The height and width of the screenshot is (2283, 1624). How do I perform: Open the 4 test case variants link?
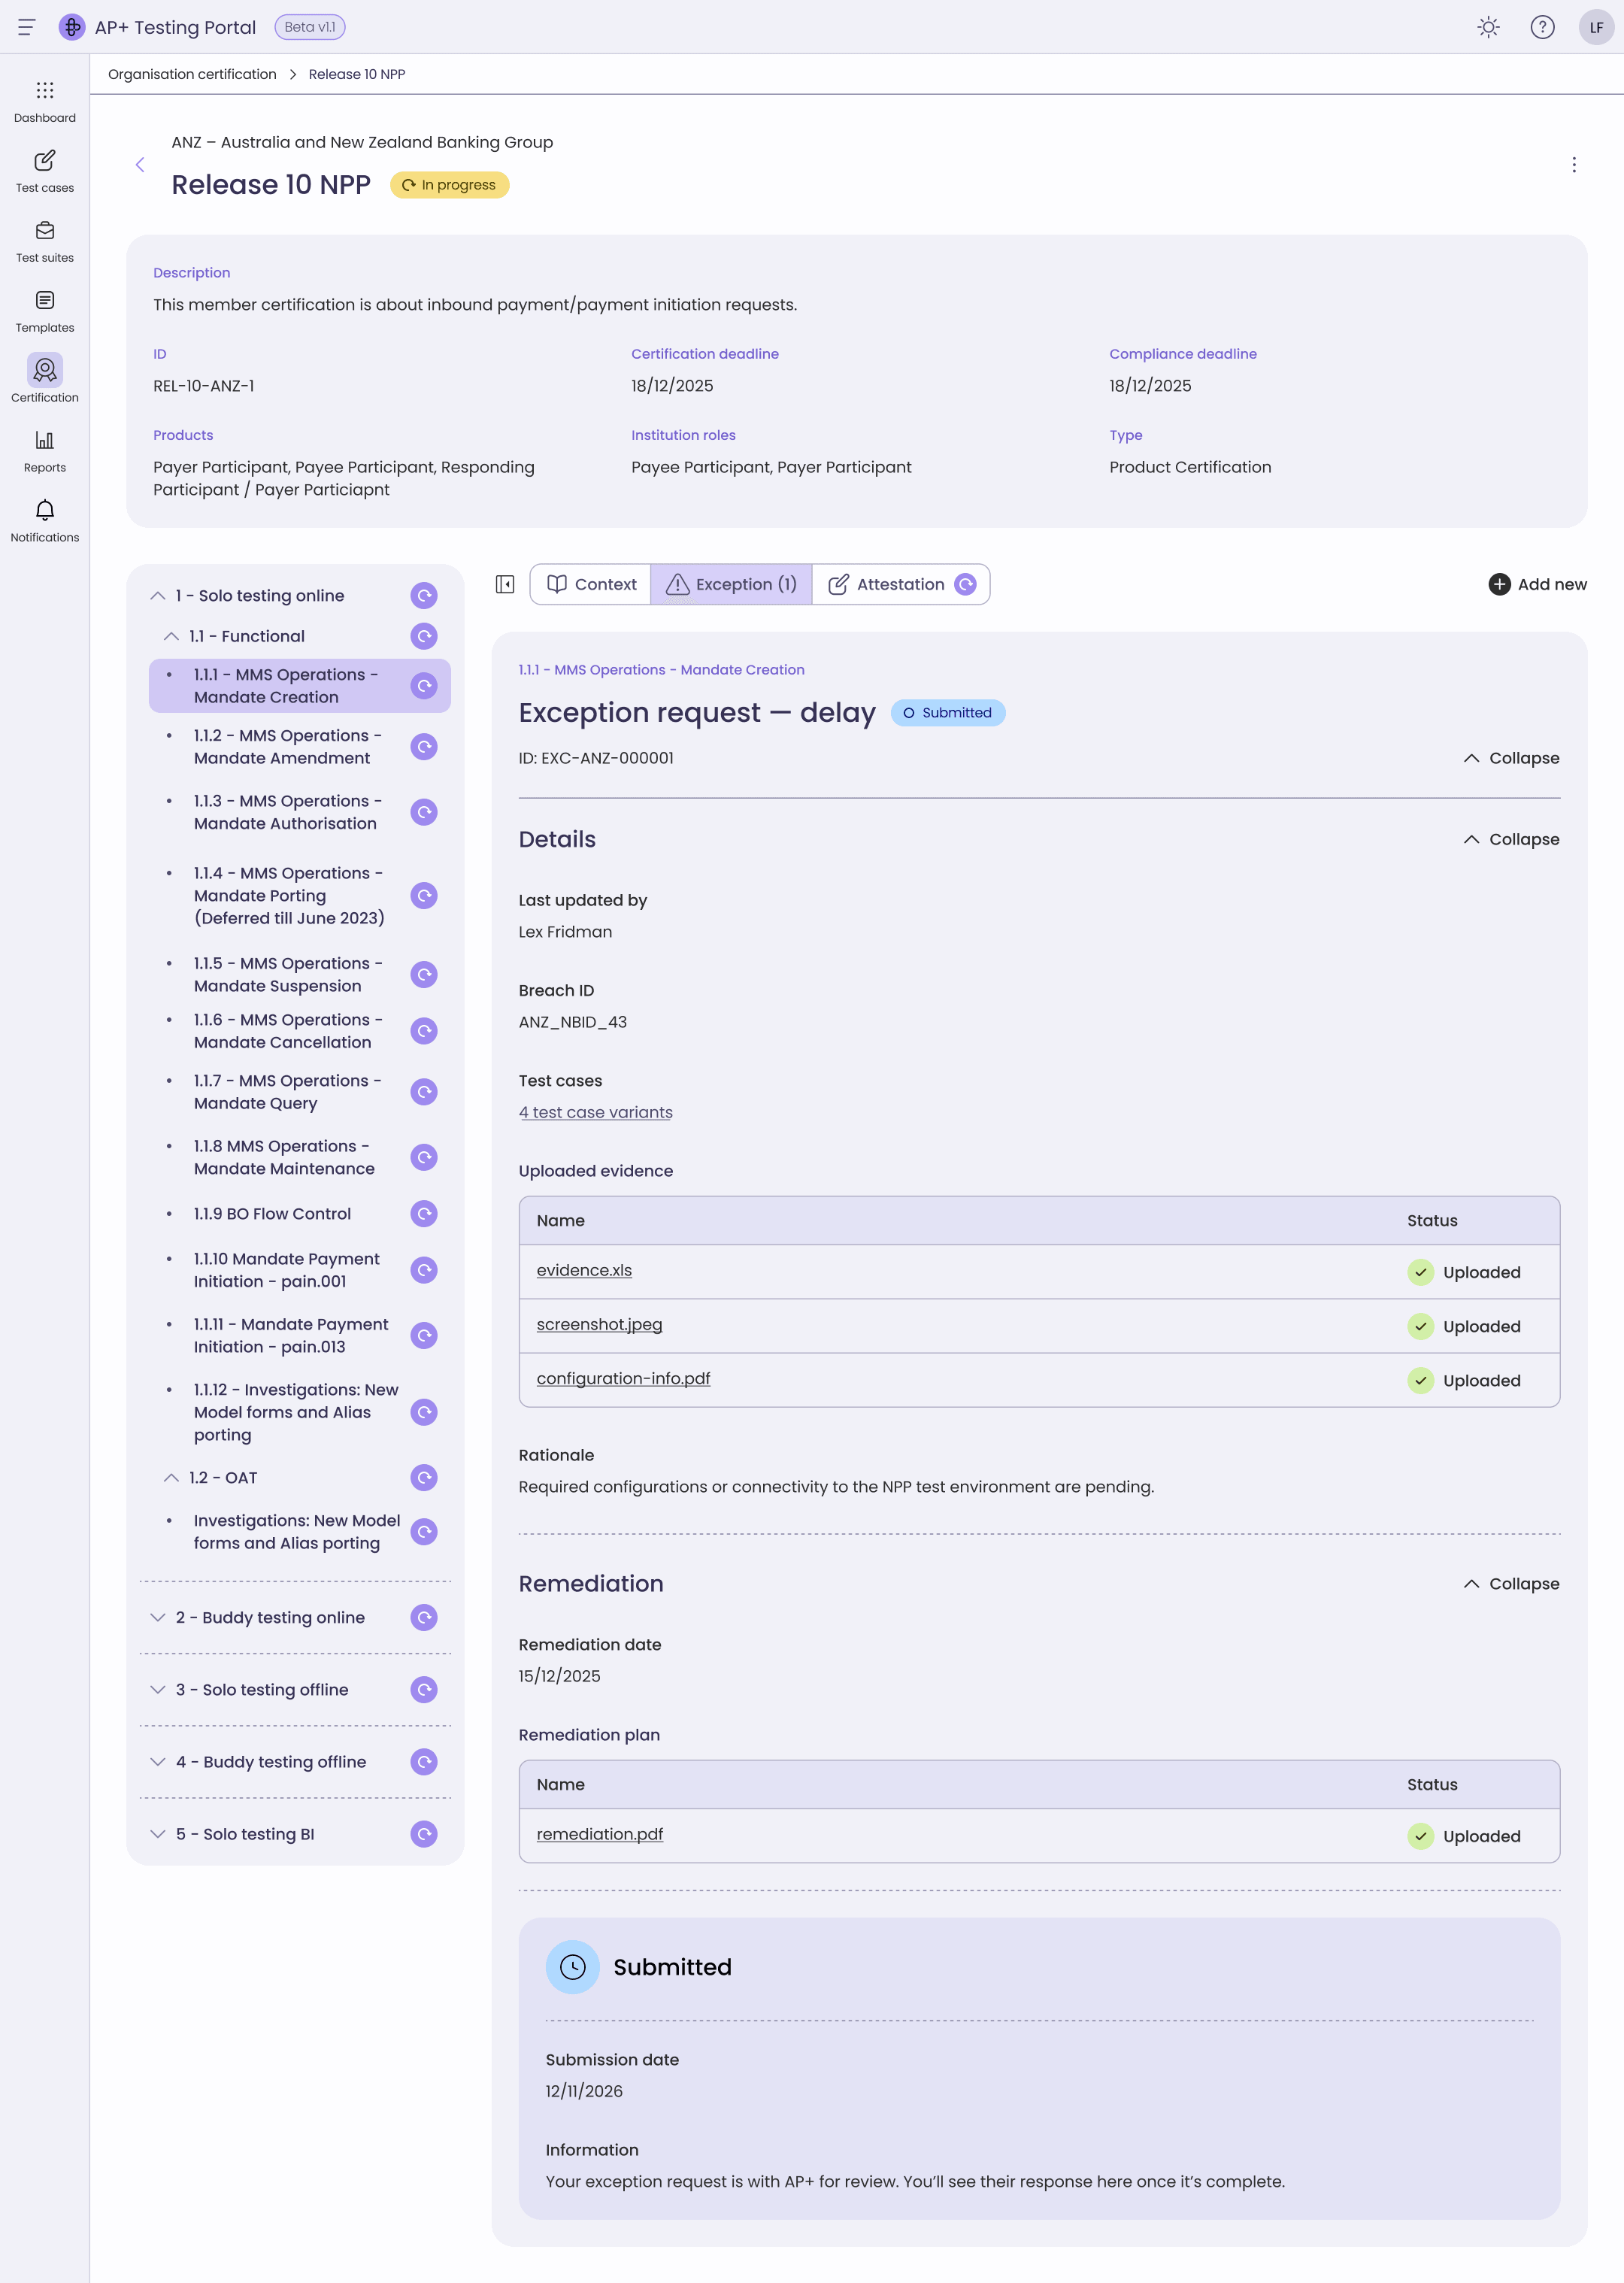(x=595, y=1113)
